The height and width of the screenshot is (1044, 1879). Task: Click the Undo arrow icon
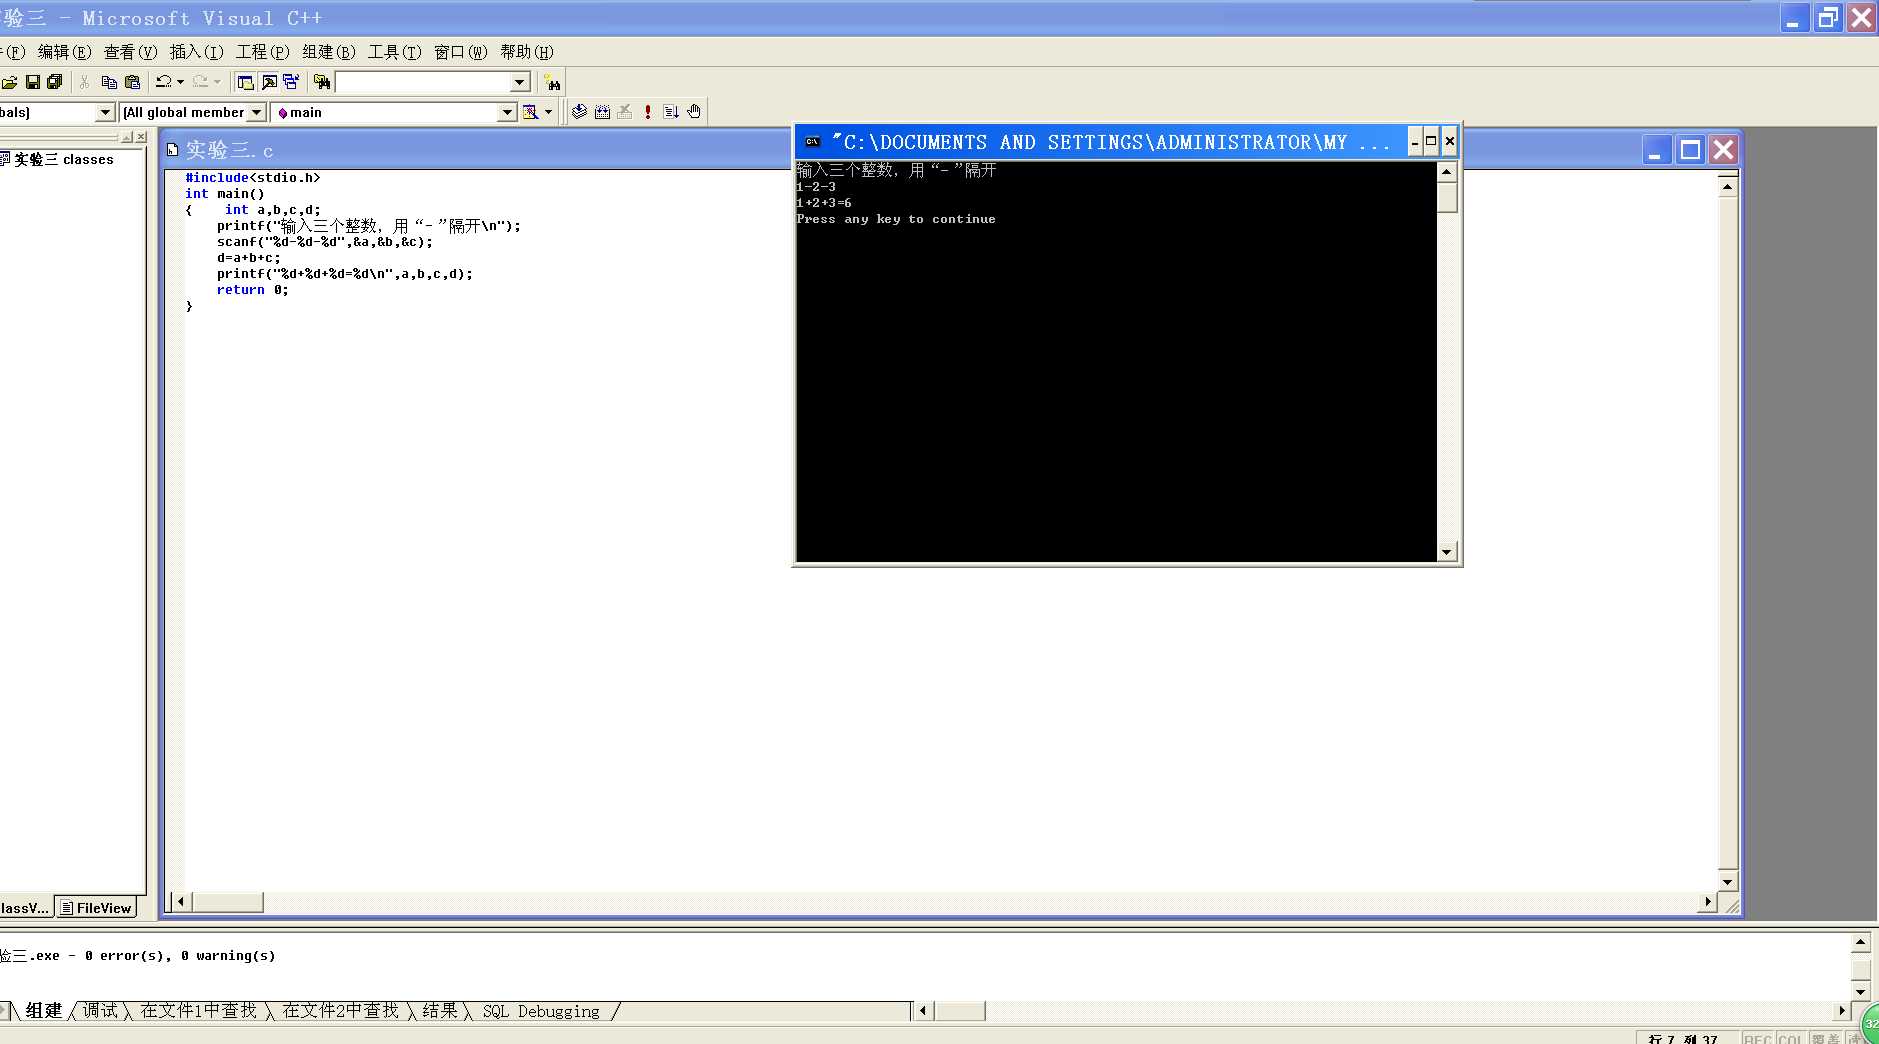coord(164,82)
